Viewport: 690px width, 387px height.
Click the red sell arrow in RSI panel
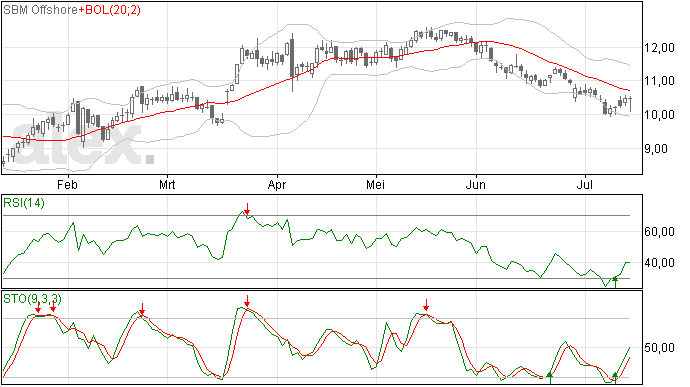(248, 209)
